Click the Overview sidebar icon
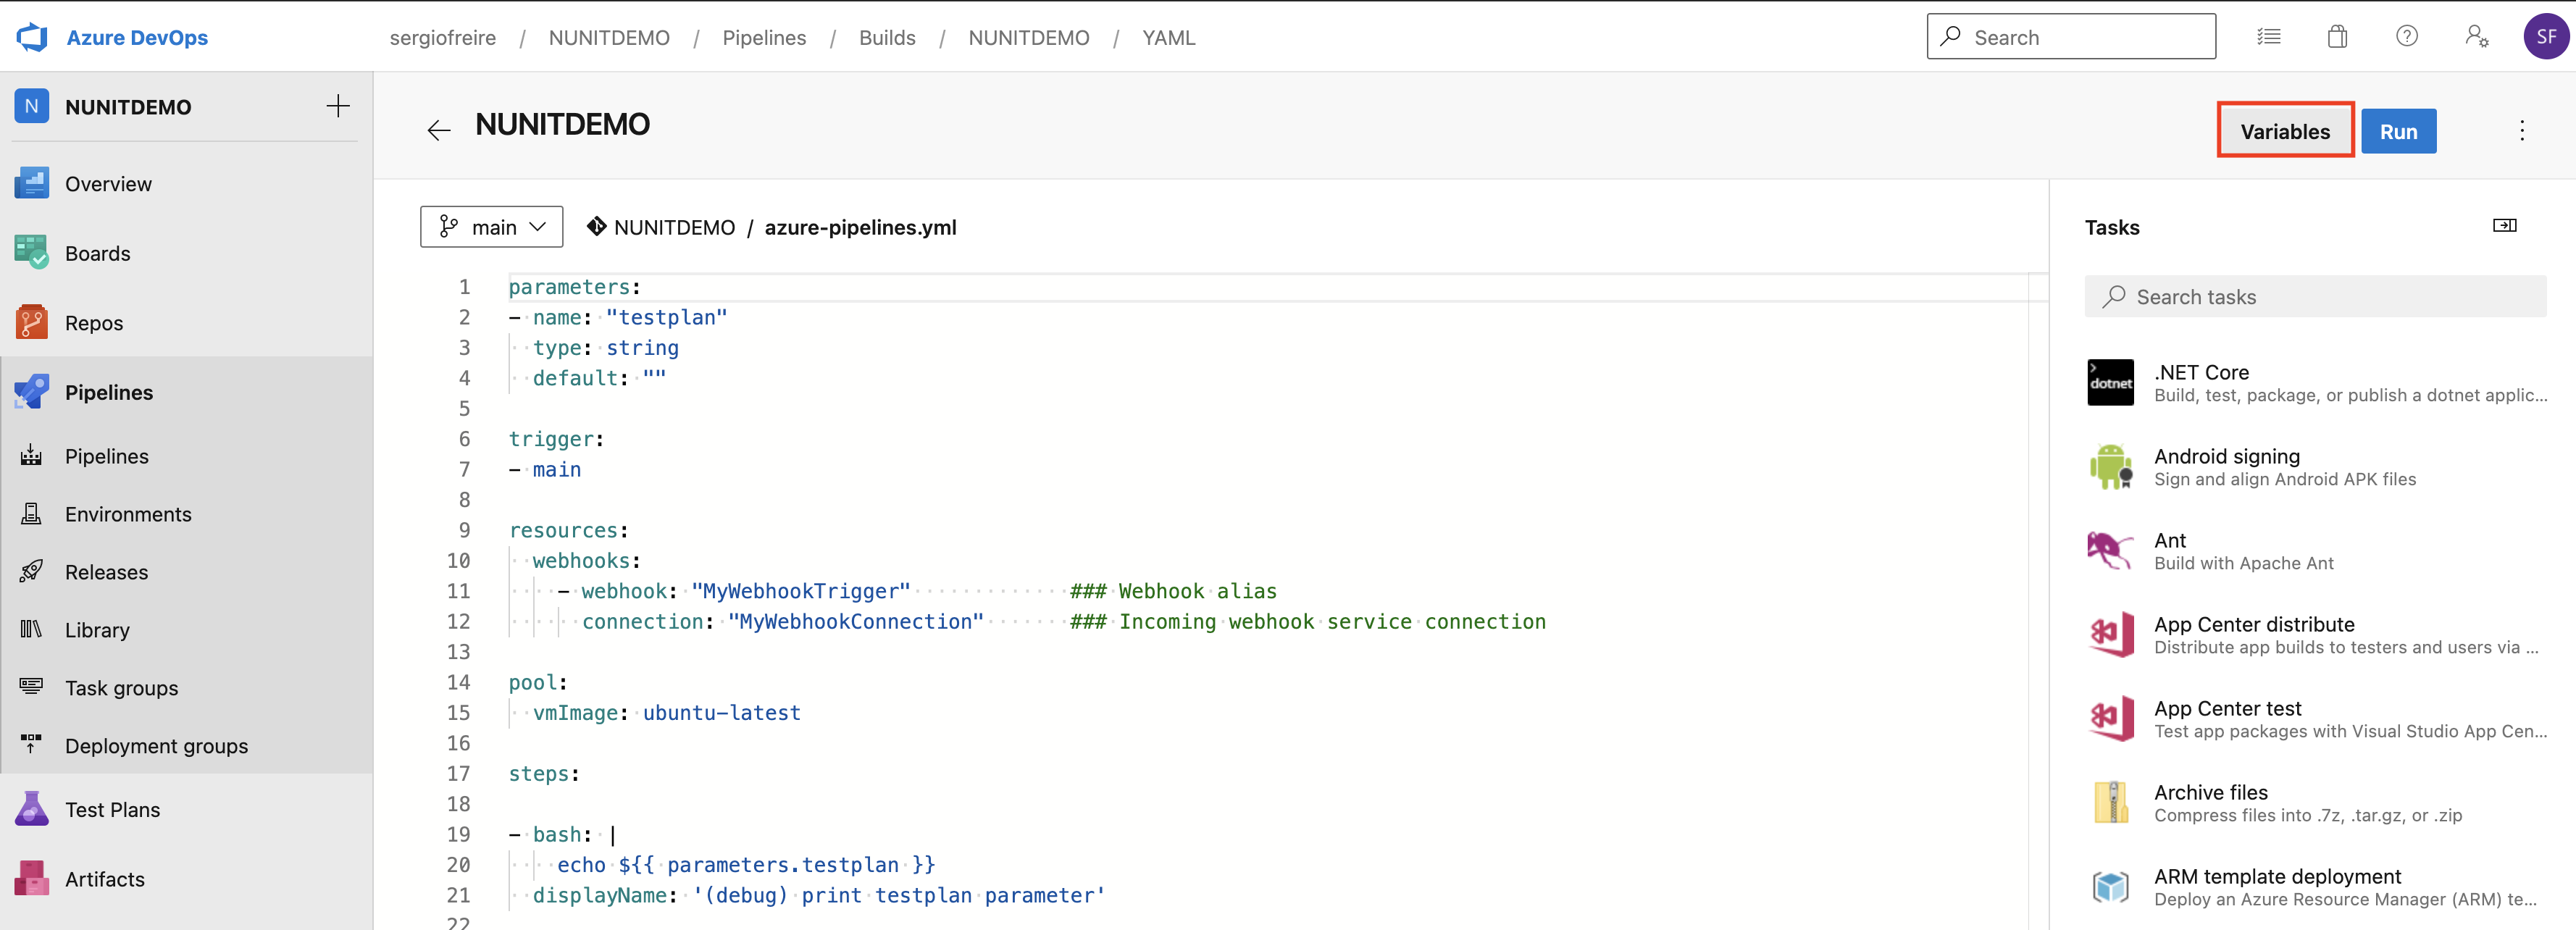Image resolution: width=2576 pixels, height=930 pixels. pyautogui.click(x=32, y=183)
